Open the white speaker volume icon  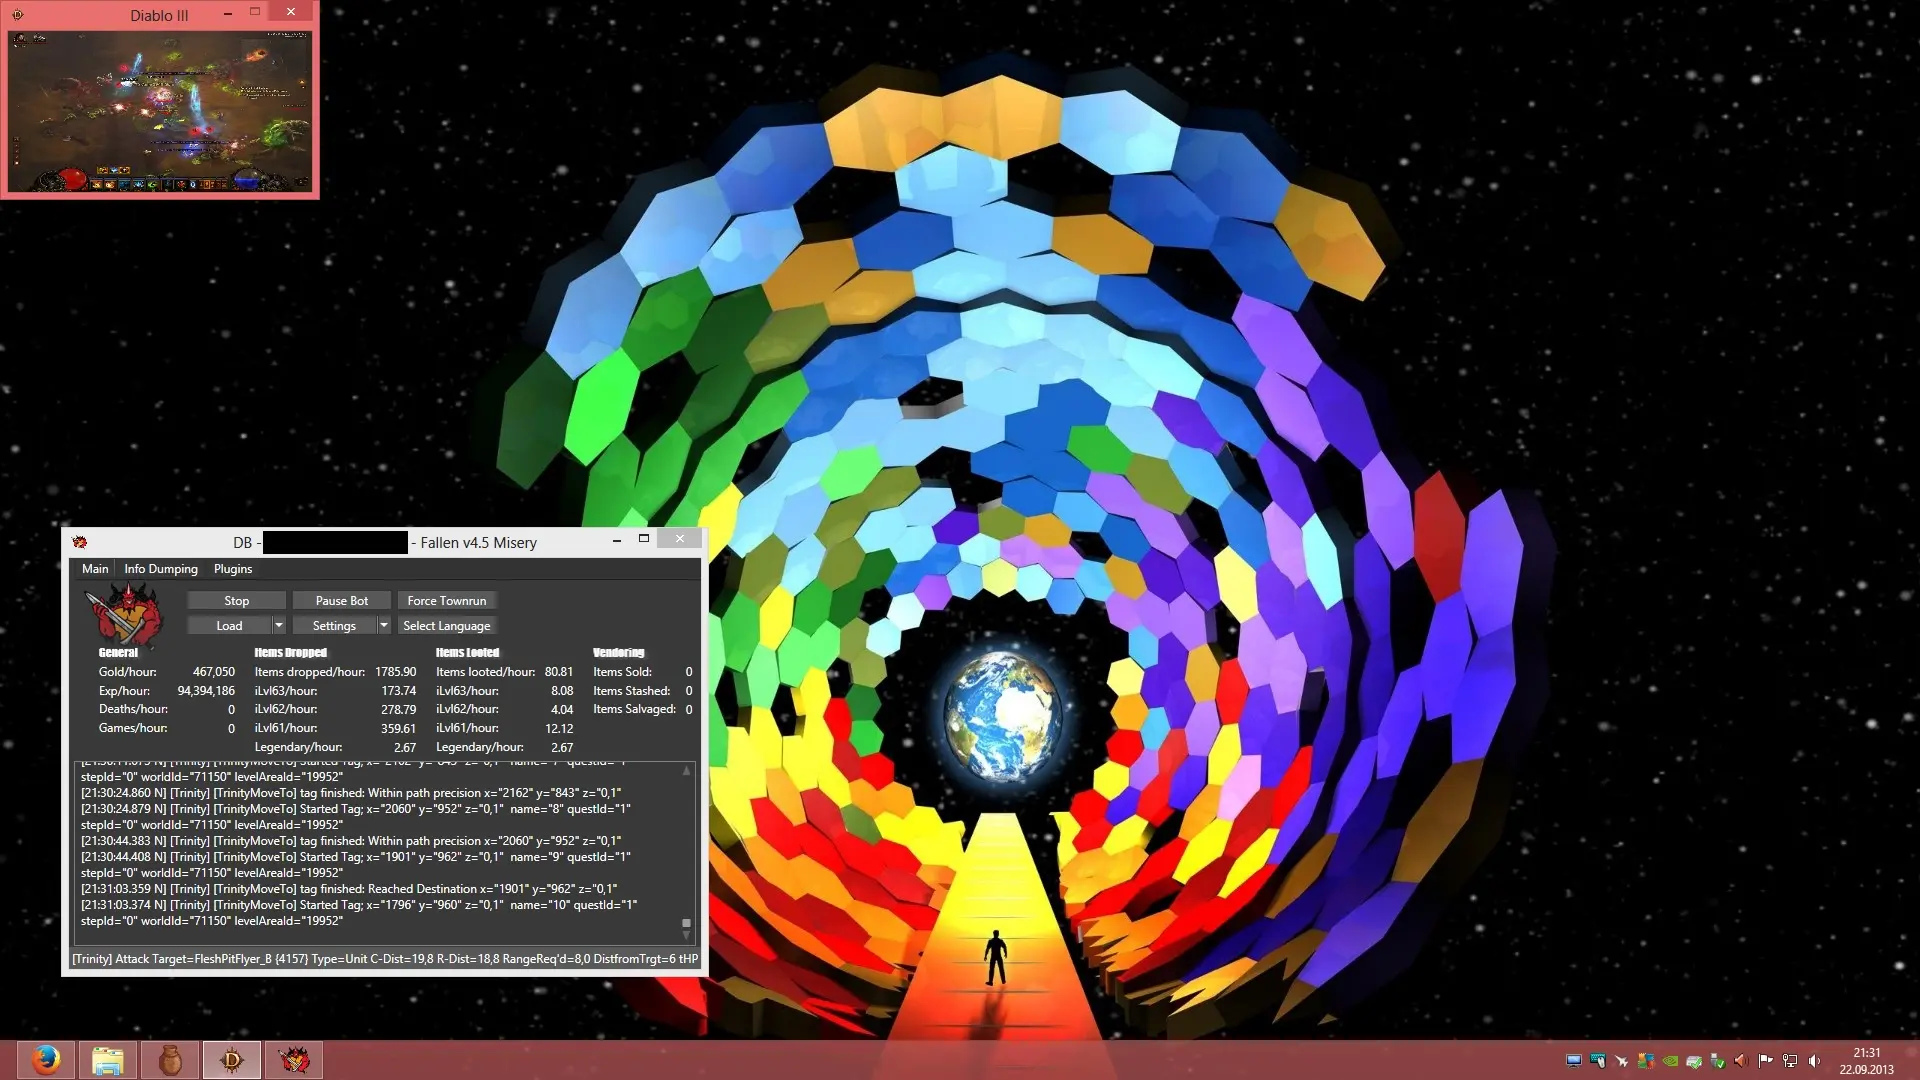[x=1814, y=1061]
